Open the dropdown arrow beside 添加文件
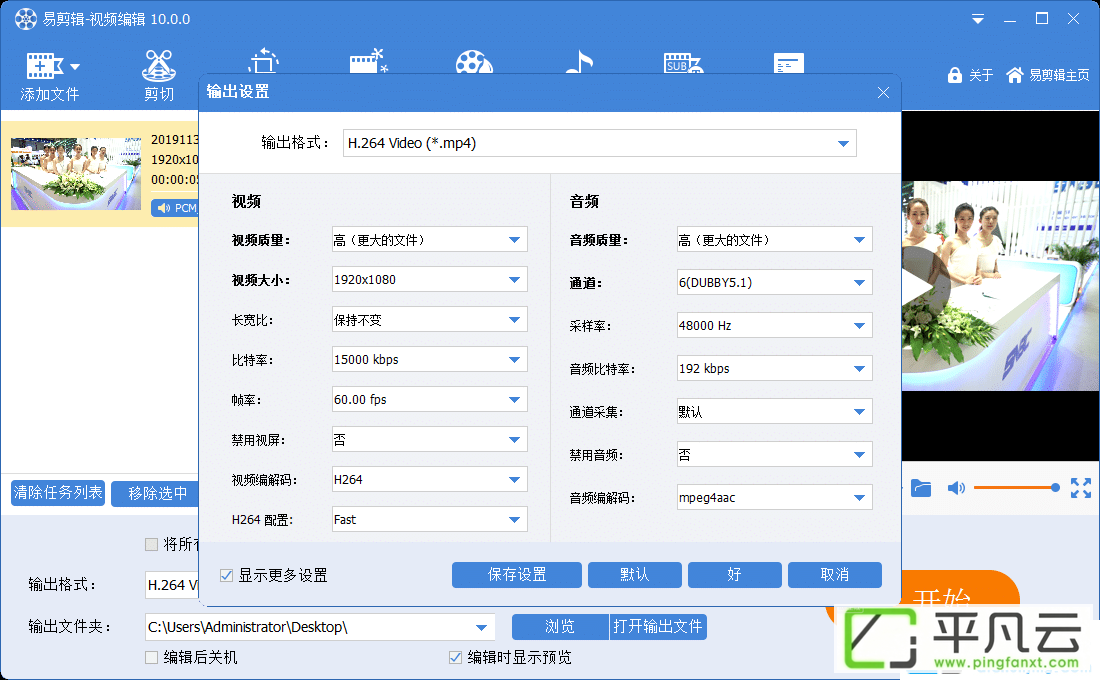Image resolution: width=1100 pixels, height=680 pixels. click(x=75, y=67)
